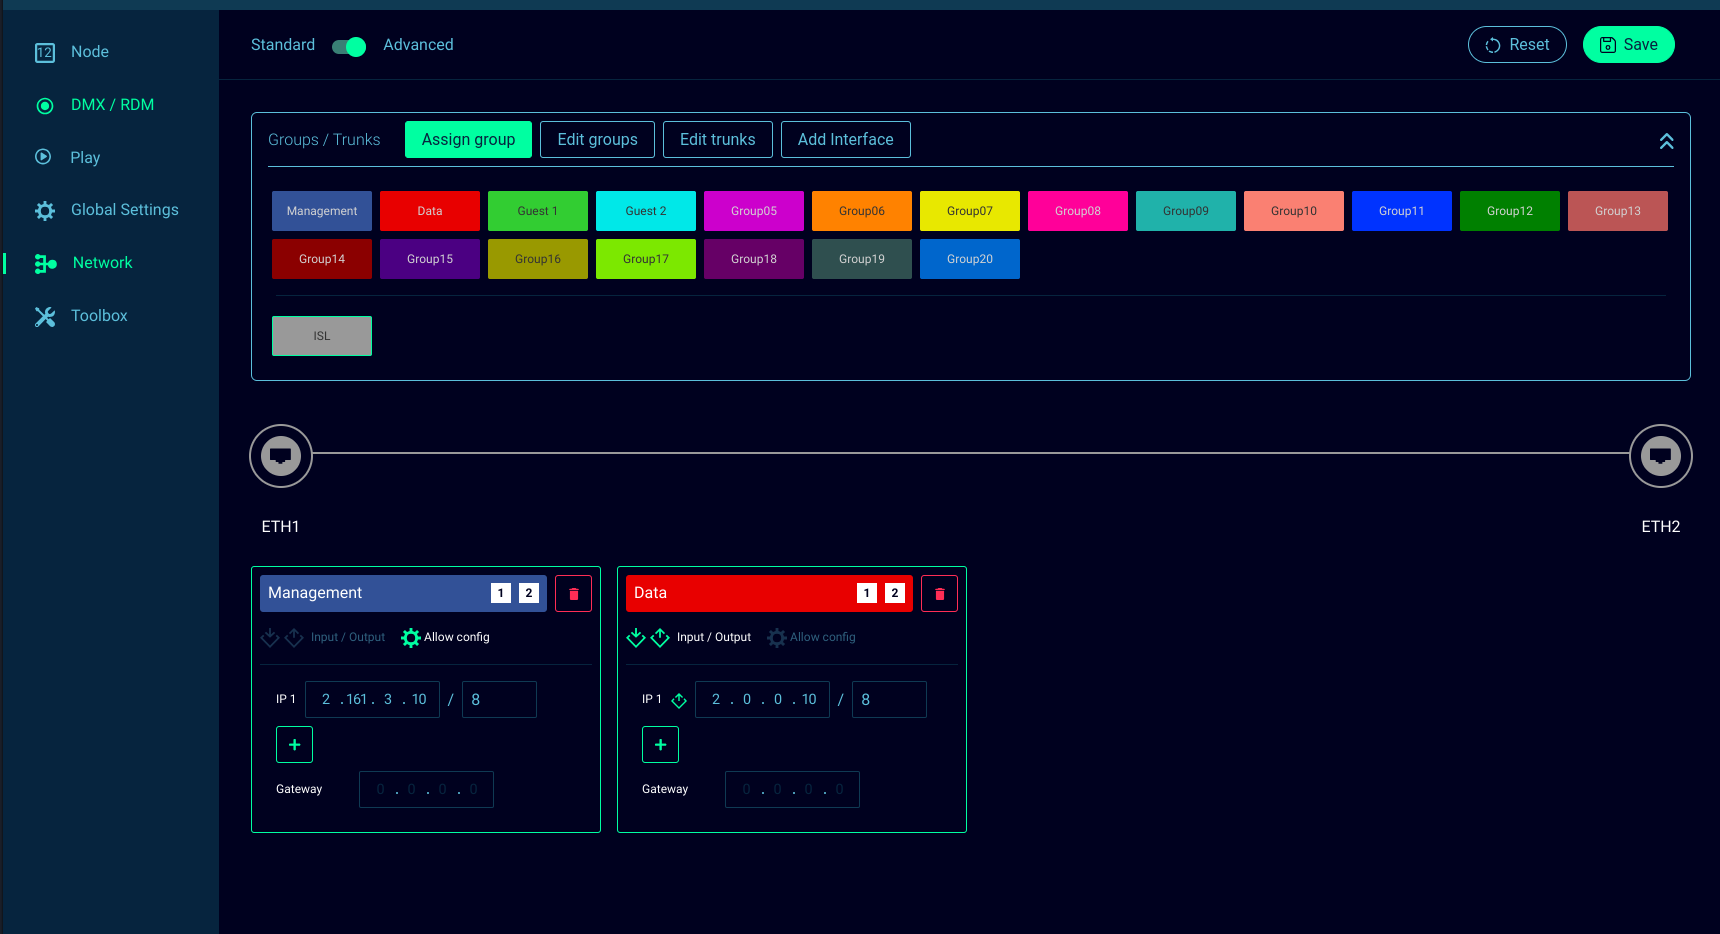
Task: Delete the Data interface with trash icon
Action: (939, 594)
